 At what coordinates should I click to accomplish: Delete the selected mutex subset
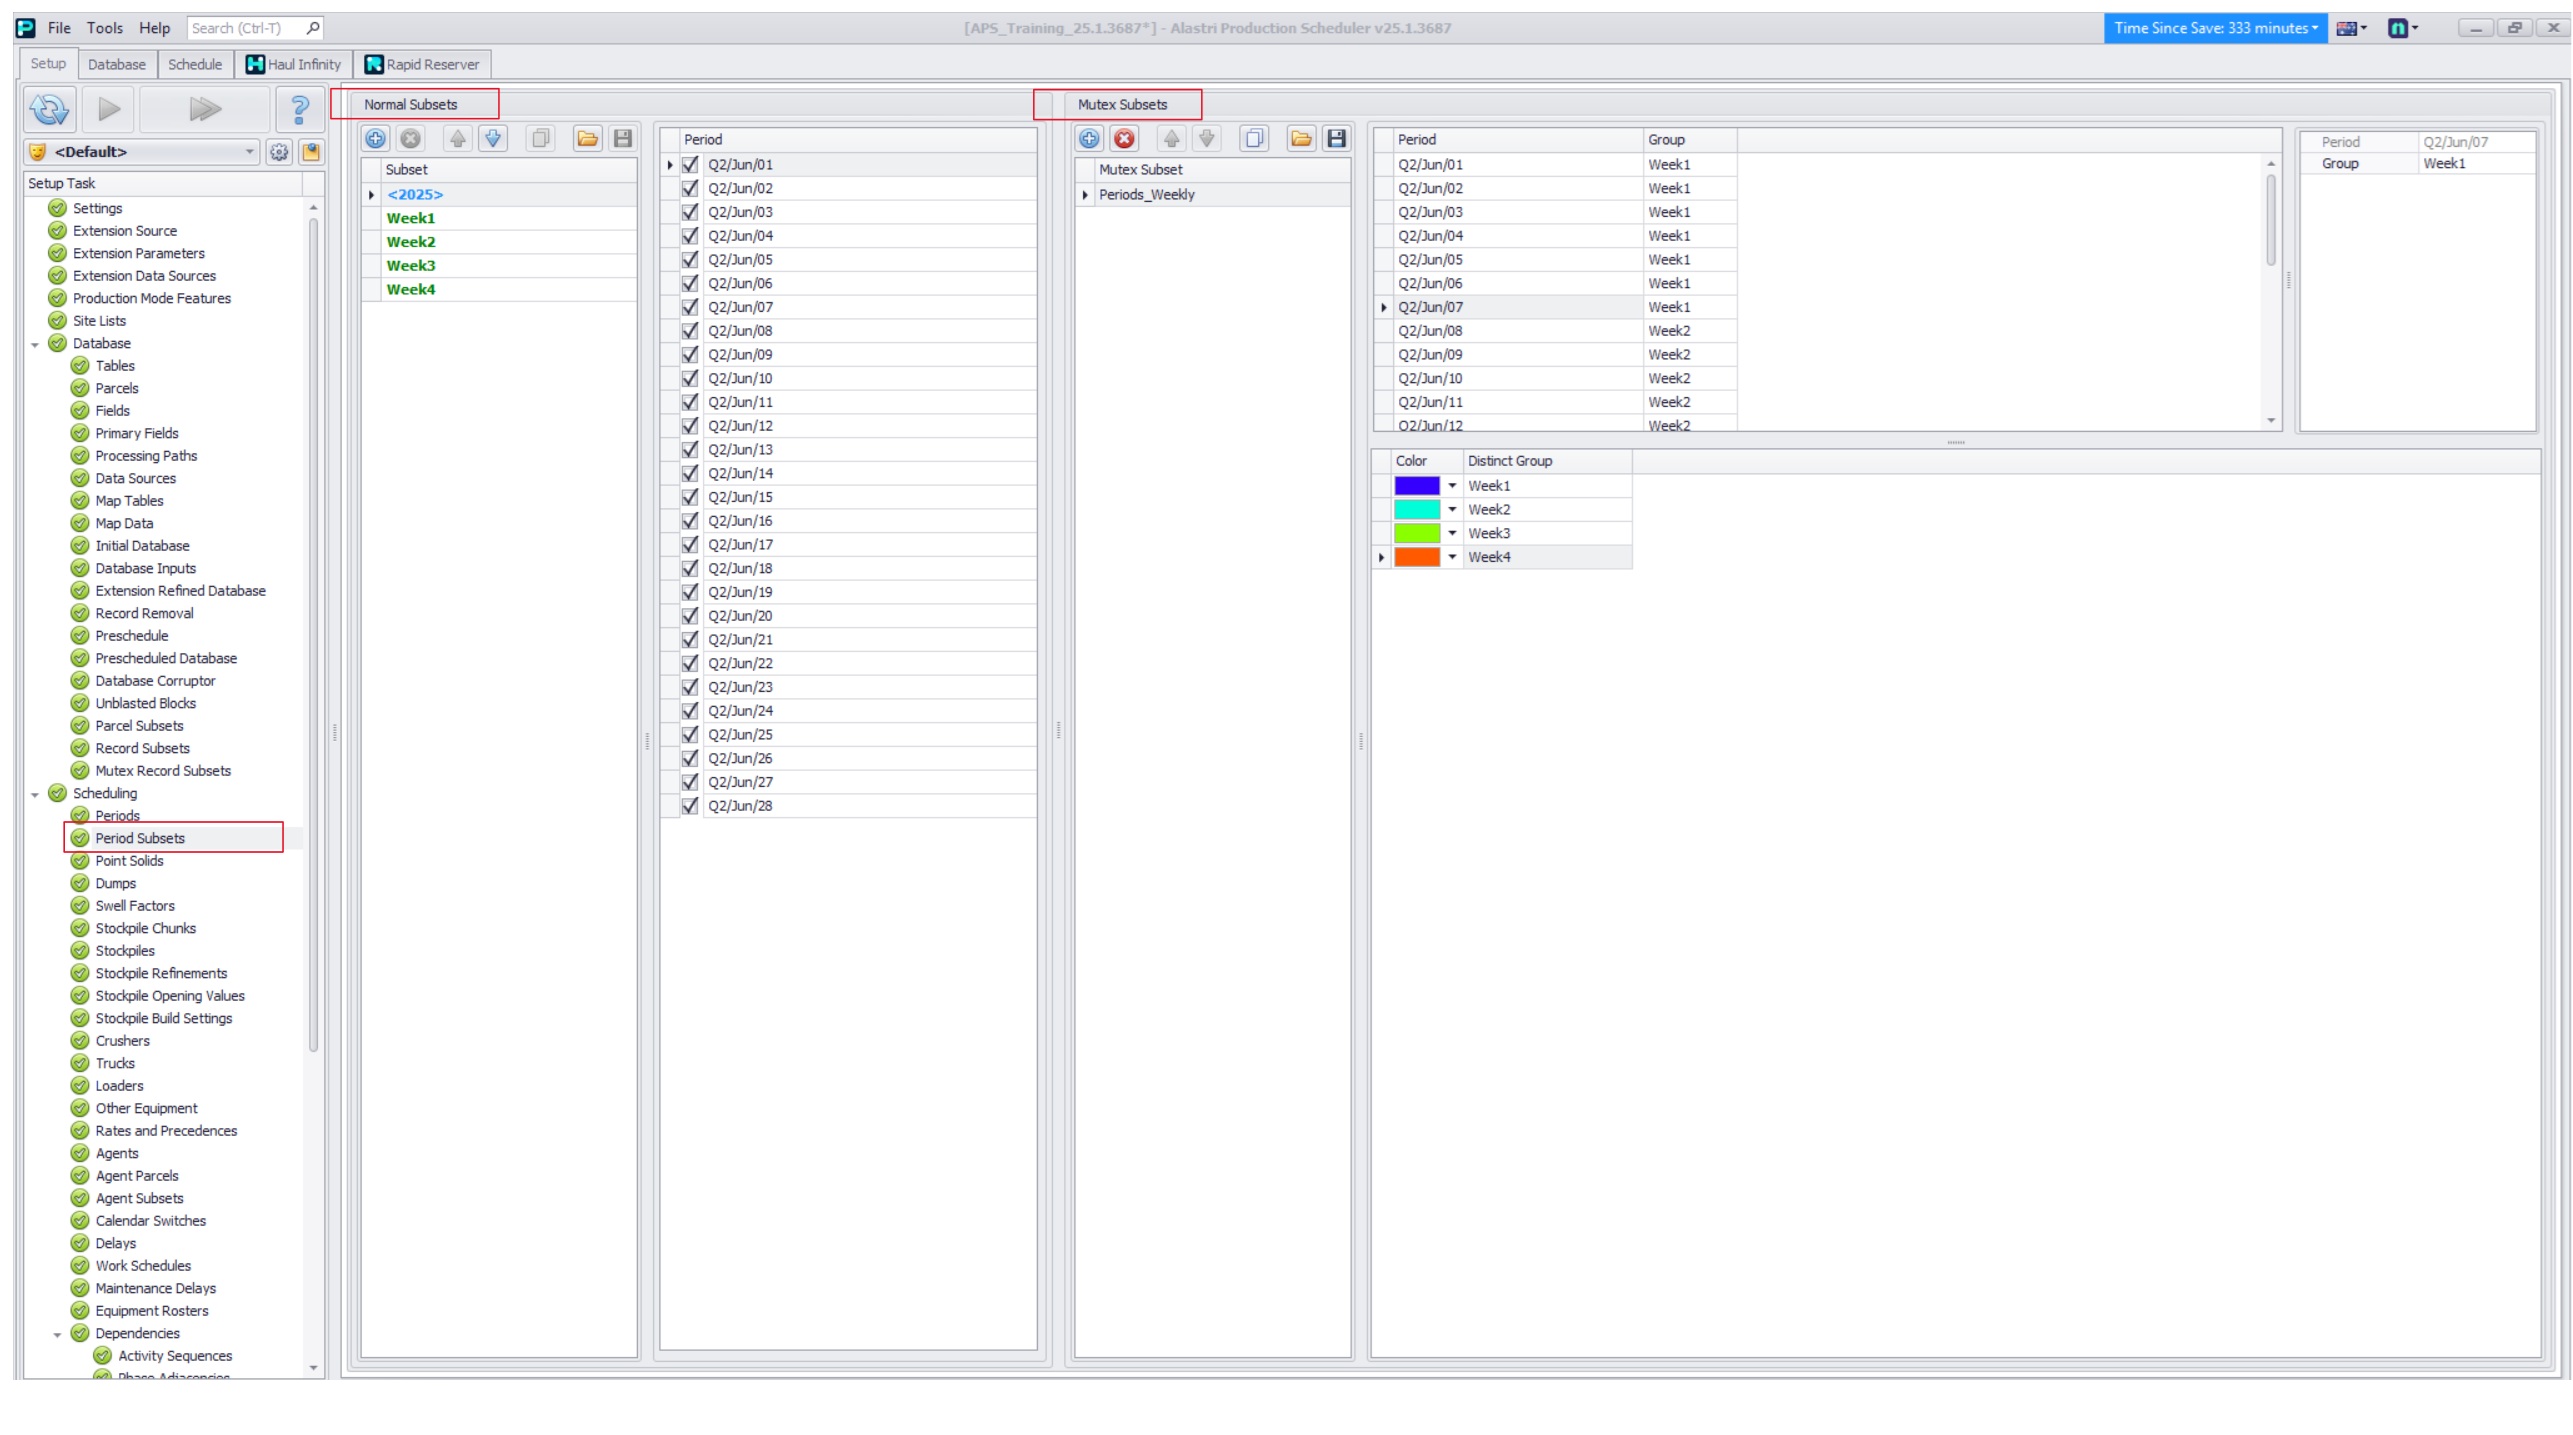1124,139
